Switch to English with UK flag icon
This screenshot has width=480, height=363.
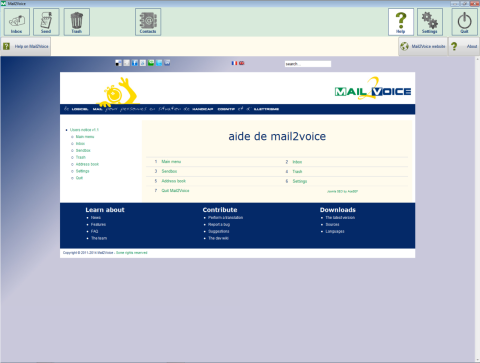coord(241,63)
